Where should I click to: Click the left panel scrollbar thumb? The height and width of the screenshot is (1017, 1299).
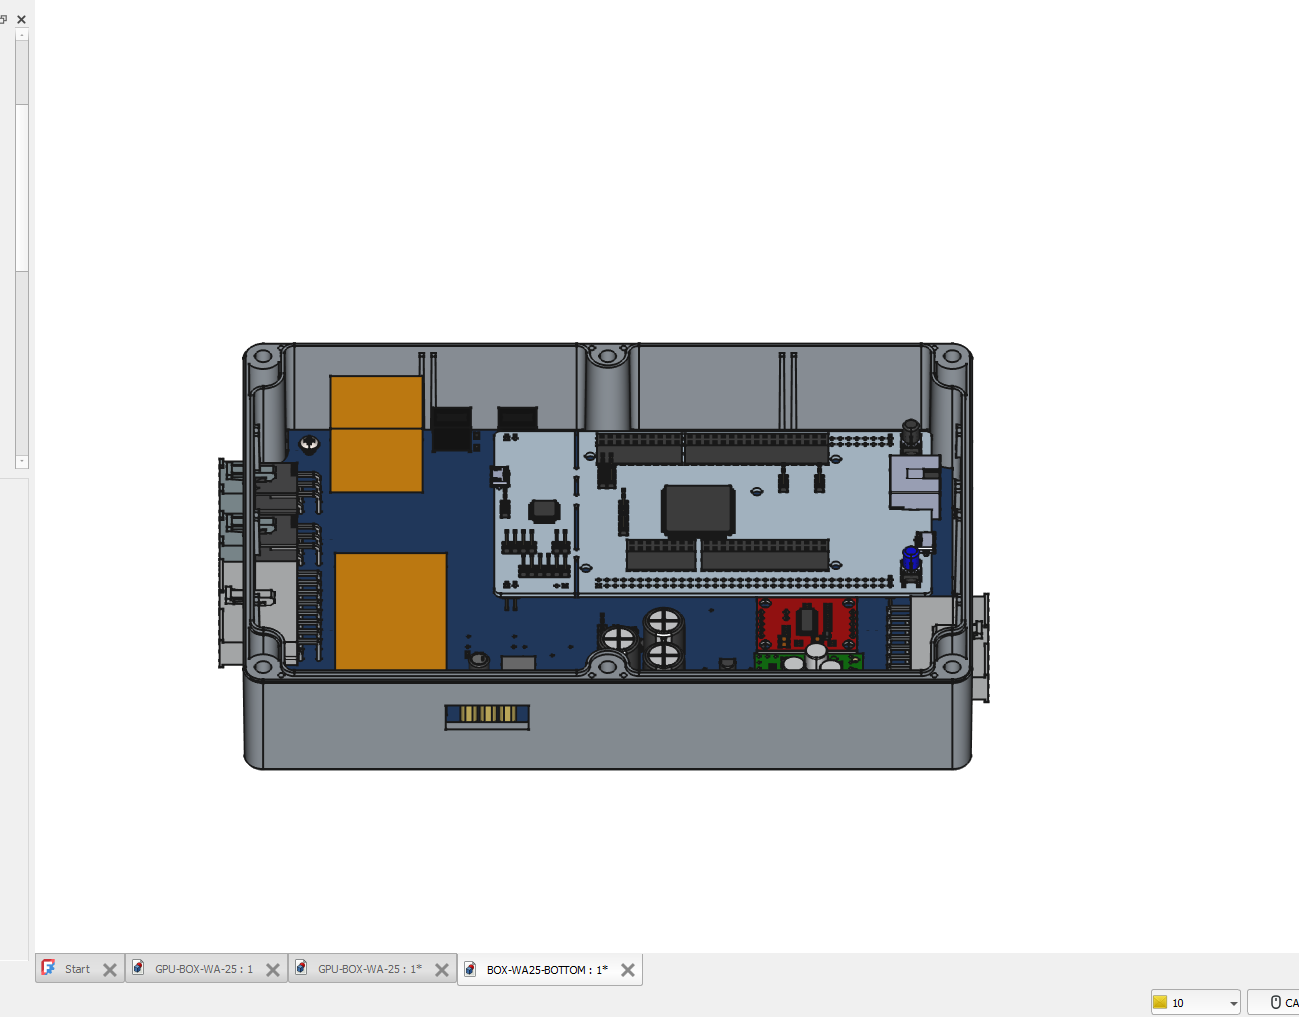[x=22, y=187]
